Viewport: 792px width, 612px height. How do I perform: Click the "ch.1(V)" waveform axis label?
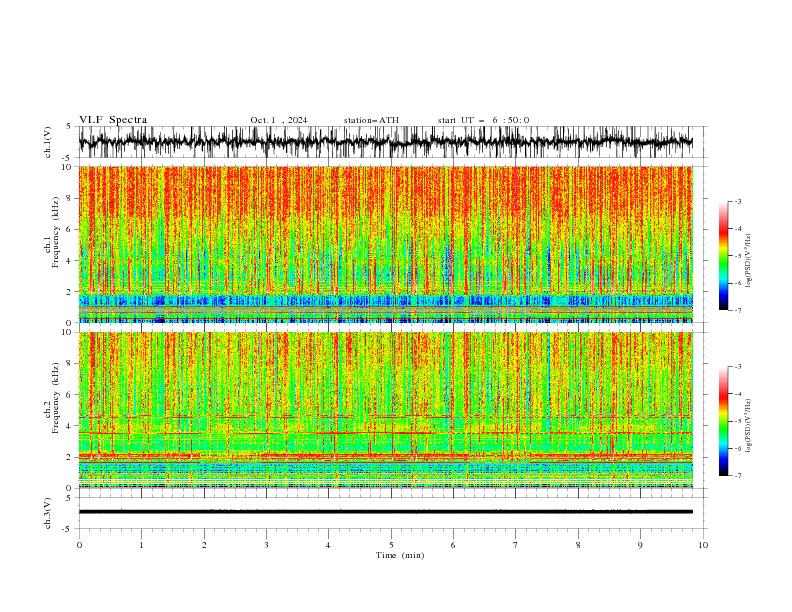[48, 142]
